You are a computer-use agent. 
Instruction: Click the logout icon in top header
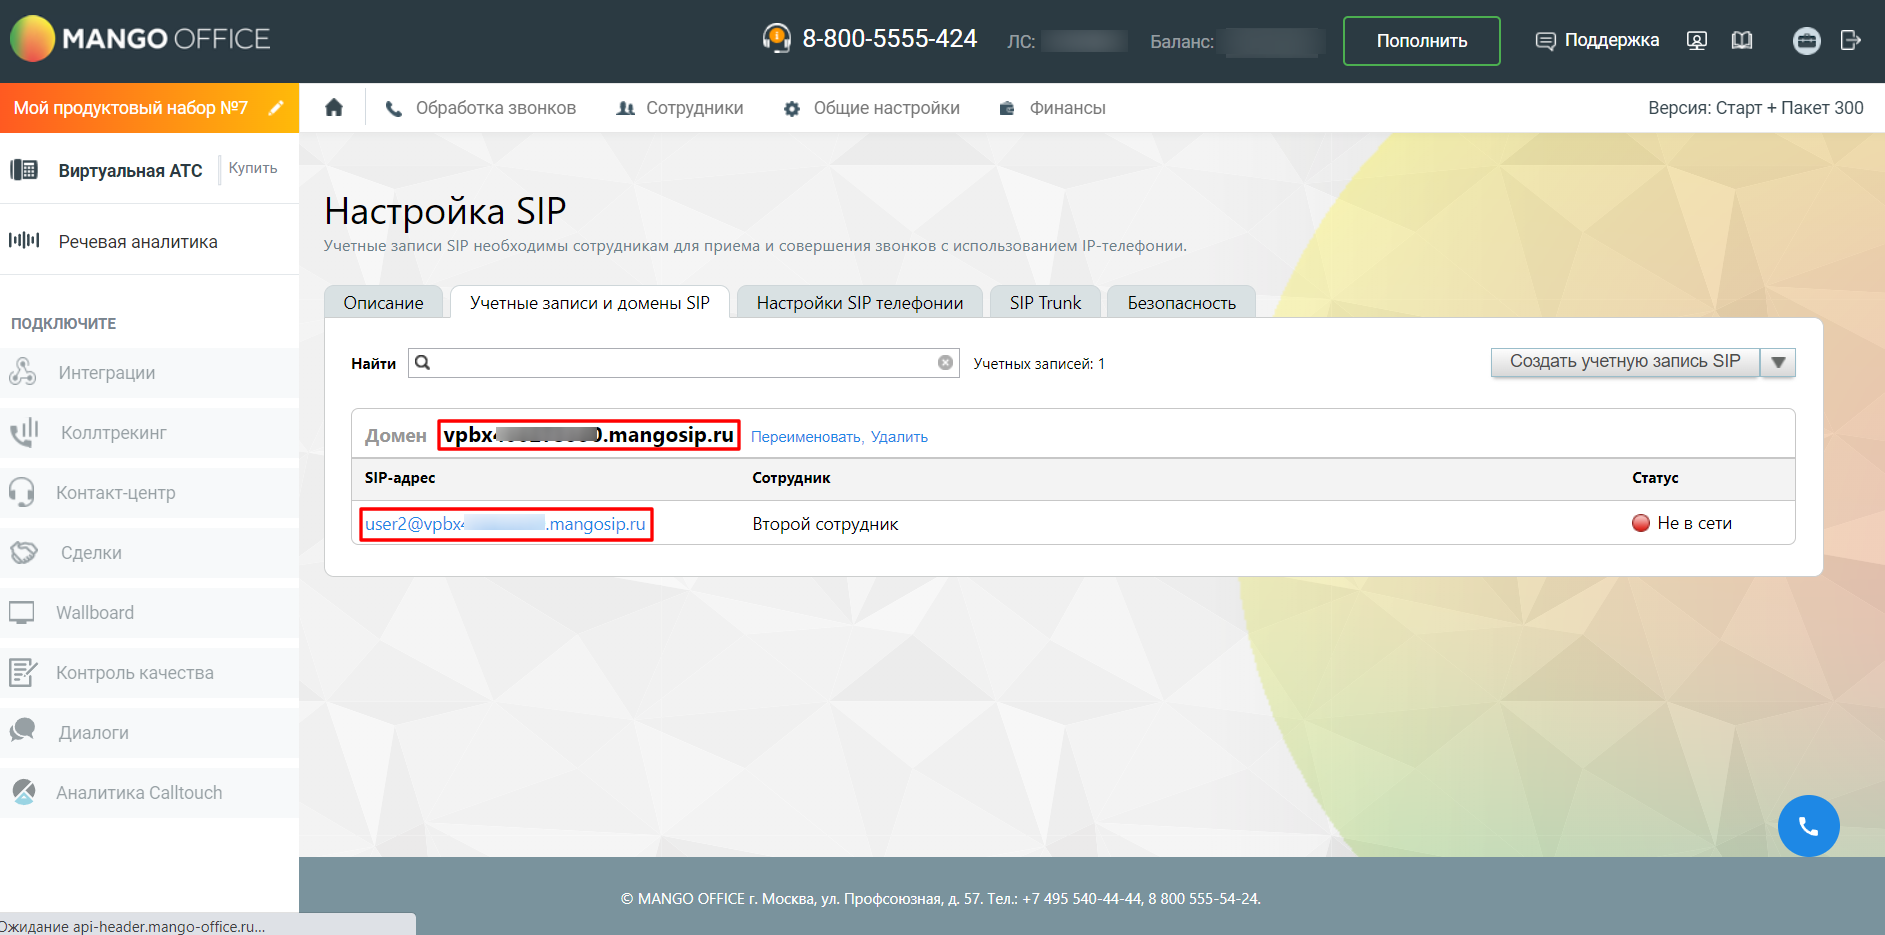1850,40
